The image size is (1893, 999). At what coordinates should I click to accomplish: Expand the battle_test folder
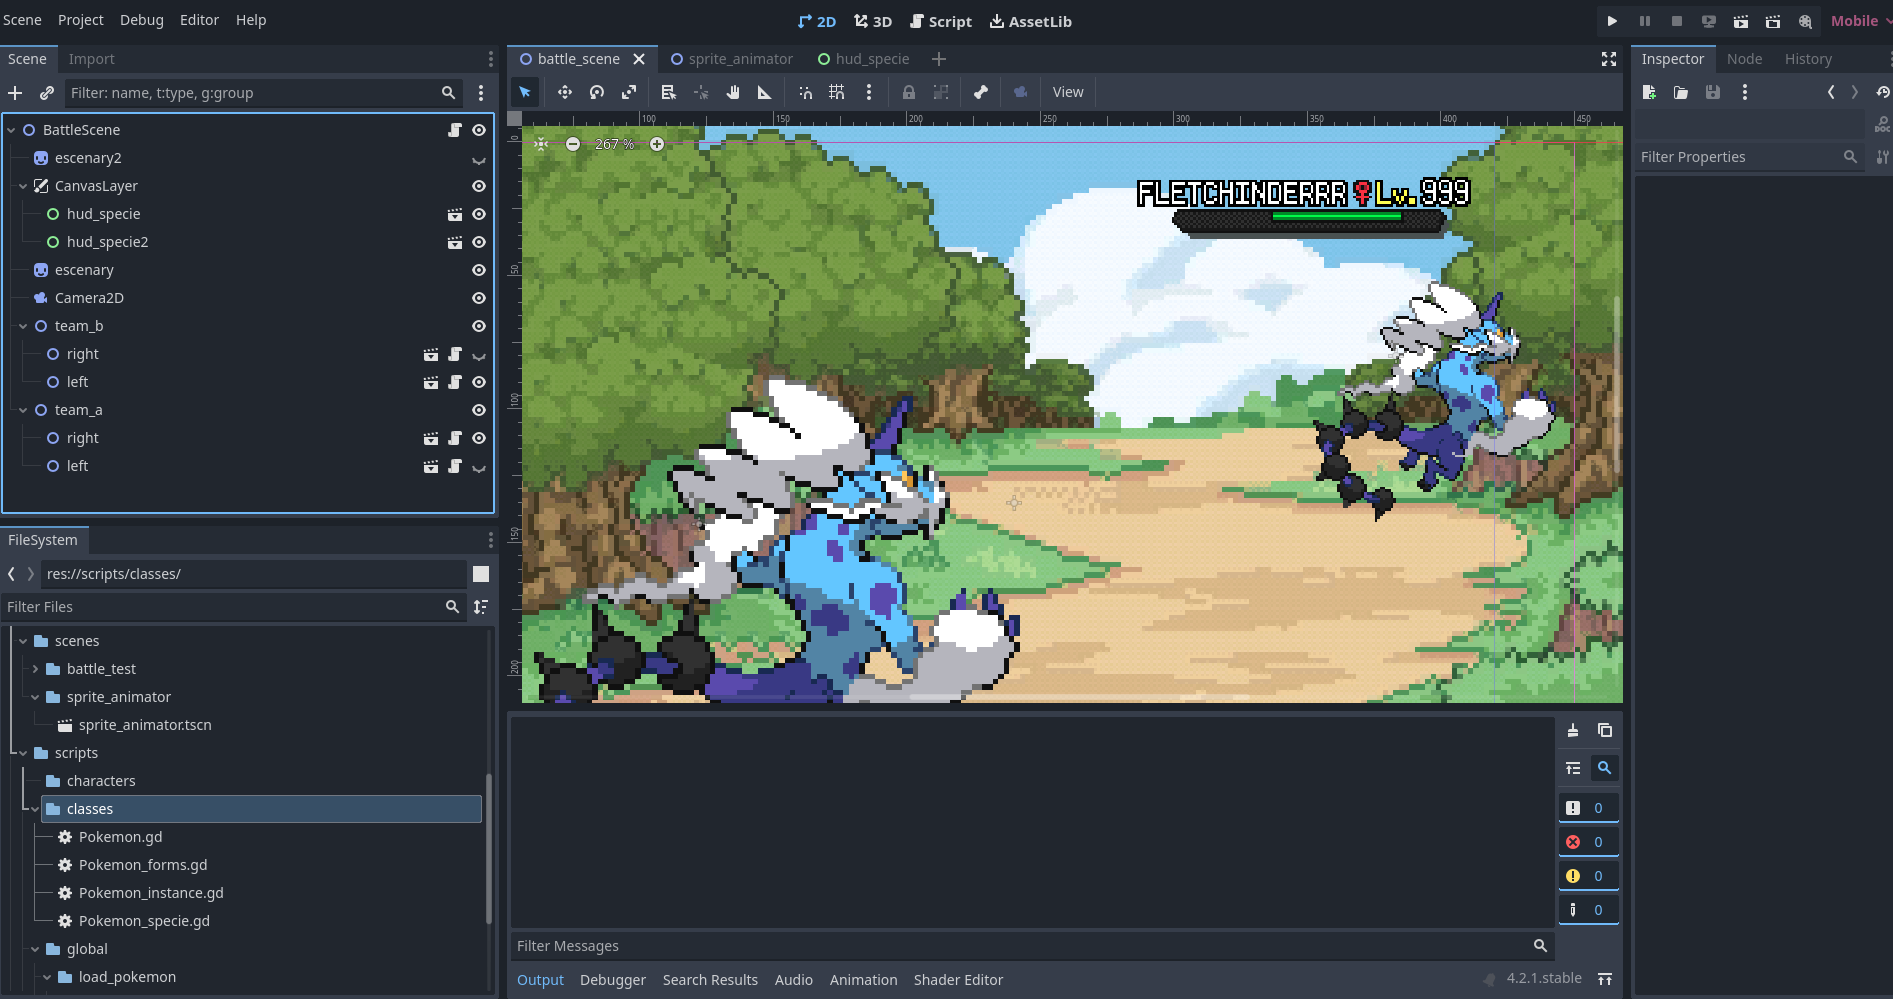tap(35, 669)
